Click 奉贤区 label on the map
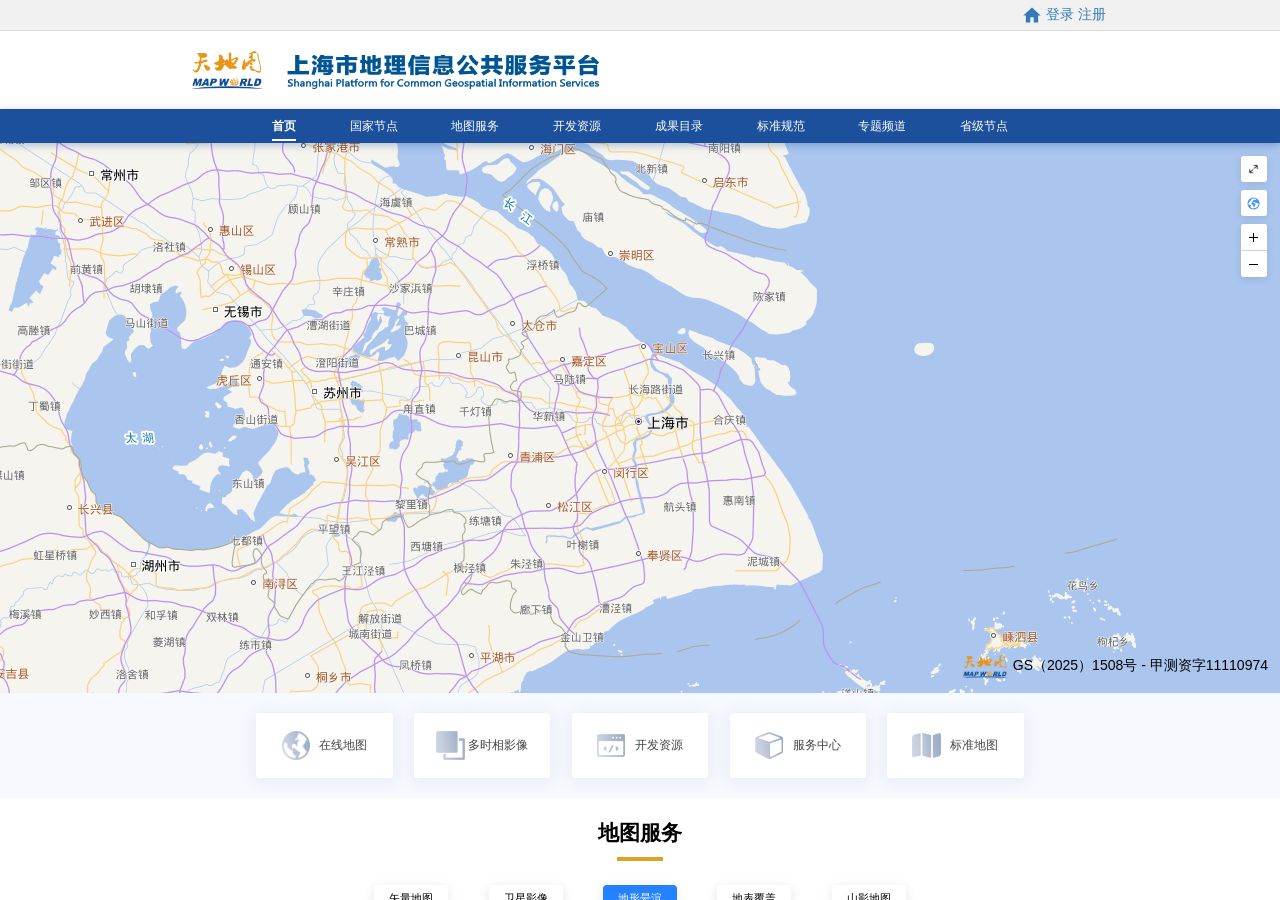Screen dimensions: 1280x900 (x=664, y=556)
